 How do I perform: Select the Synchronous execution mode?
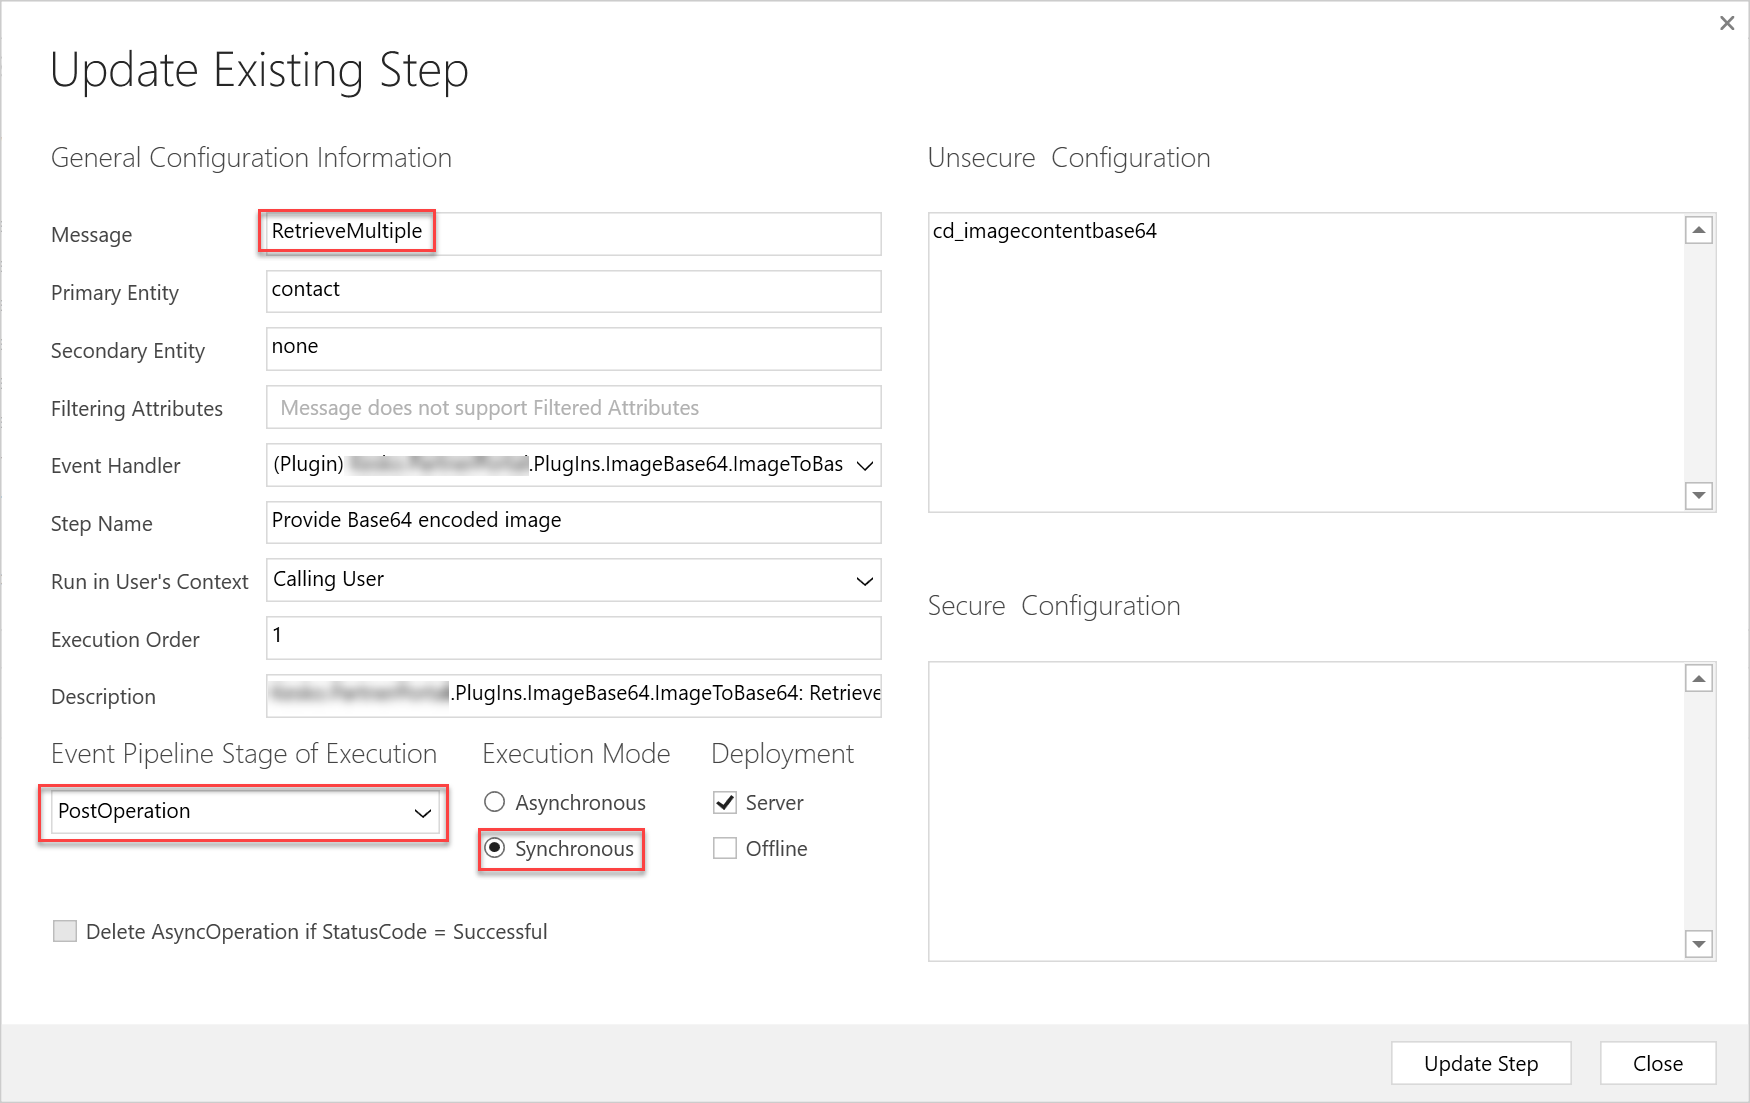[x=495, y=848]
